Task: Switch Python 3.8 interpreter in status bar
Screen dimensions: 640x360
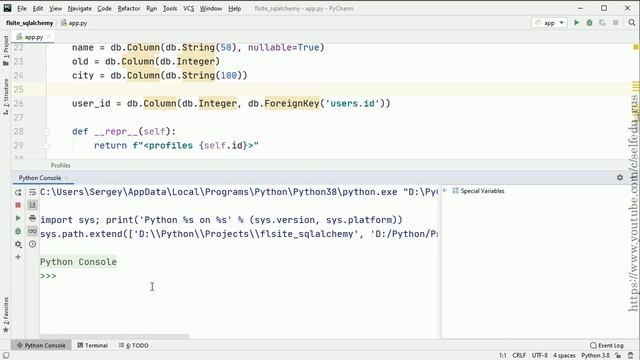Action: pos(595,356)
